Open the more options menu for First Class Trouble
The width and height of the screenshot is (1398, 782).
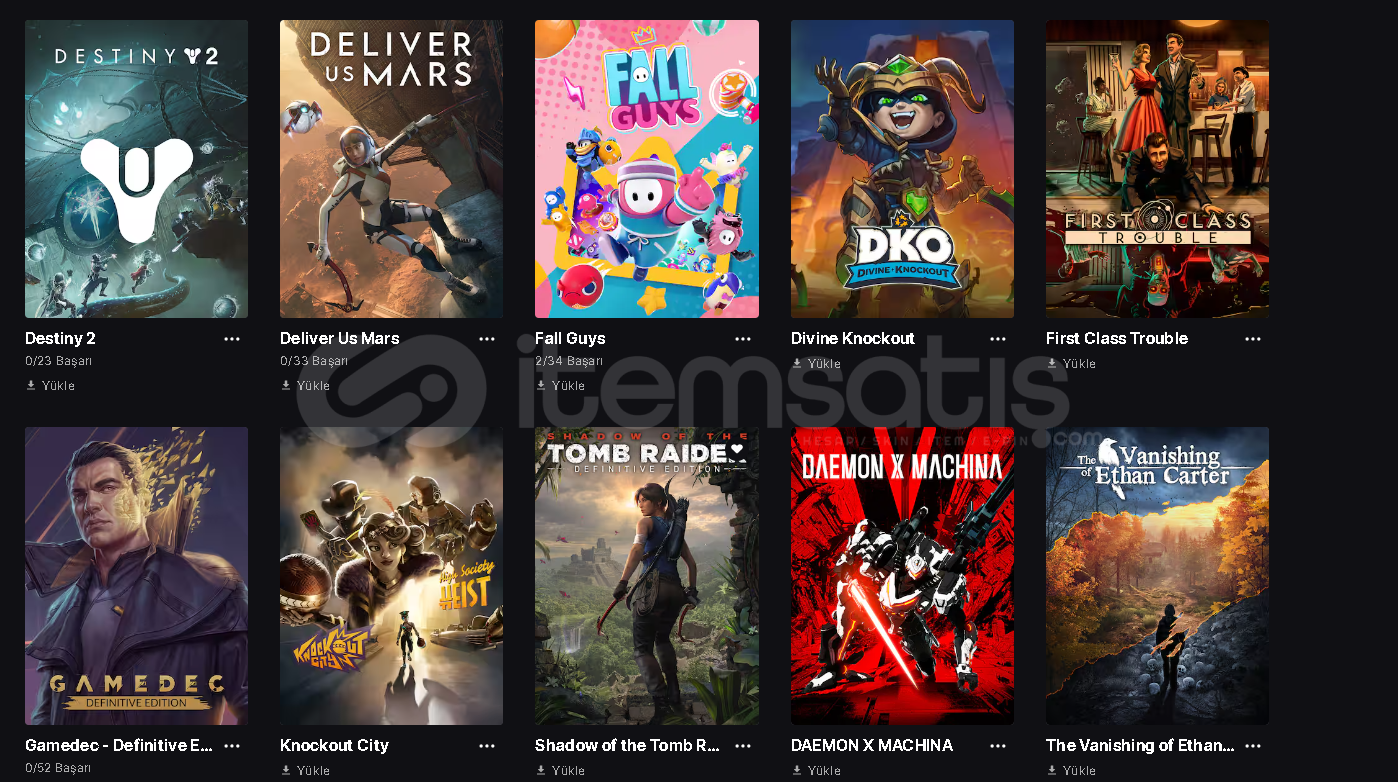(x=1253, y=339)
